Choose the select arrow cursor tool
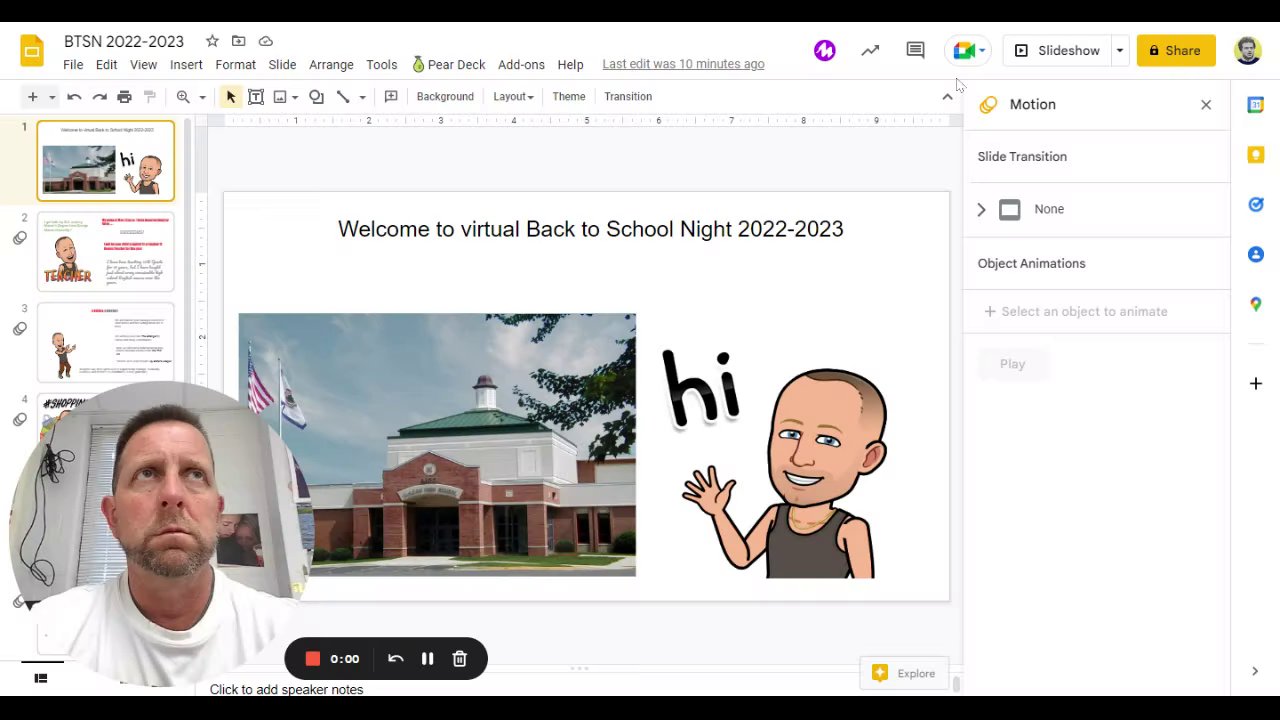The width and height of the screenshot is (1280, 720). click(x=231, y=96)
